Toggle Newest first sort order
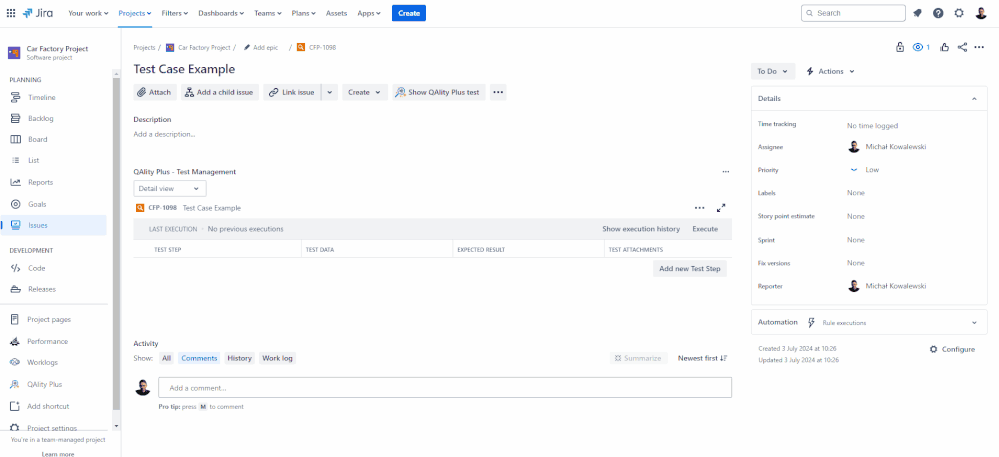999x457 pixels. click(x=702, y=358)
